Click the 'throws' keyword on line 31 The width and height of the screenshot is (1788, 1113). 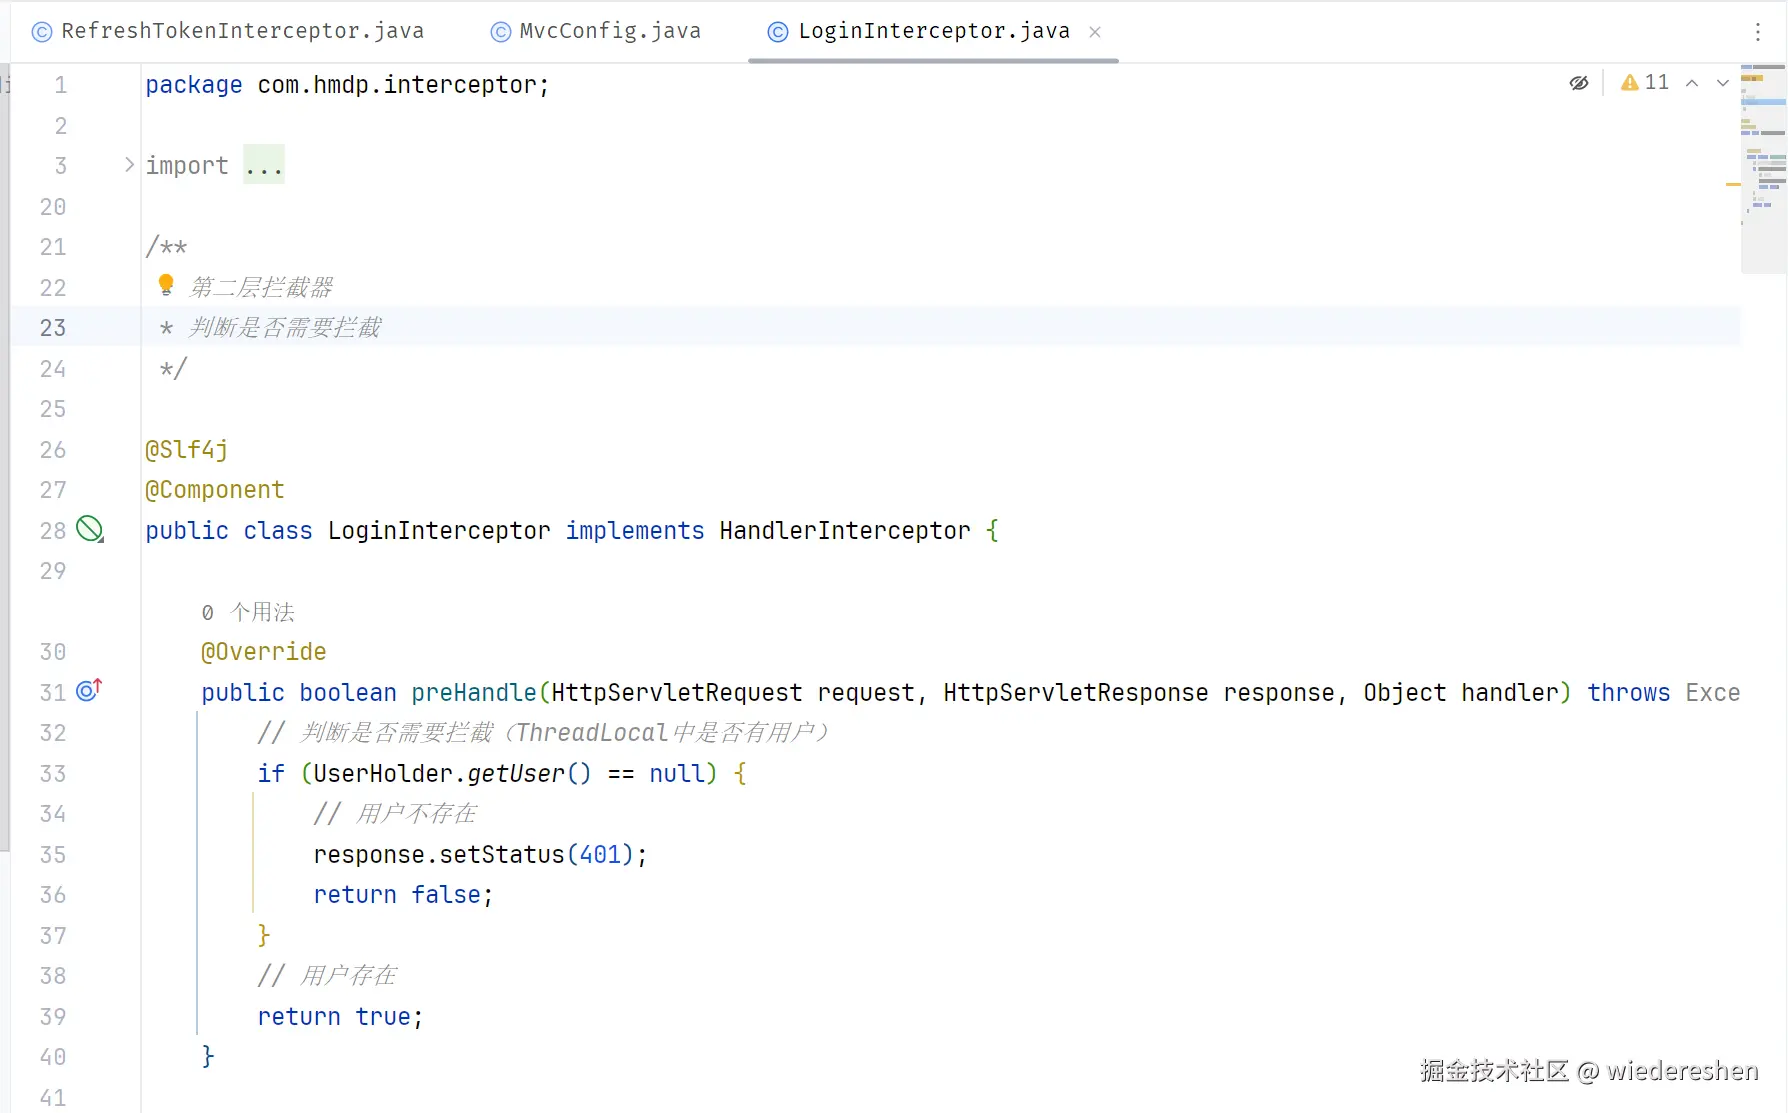[x=1628, y=693]
